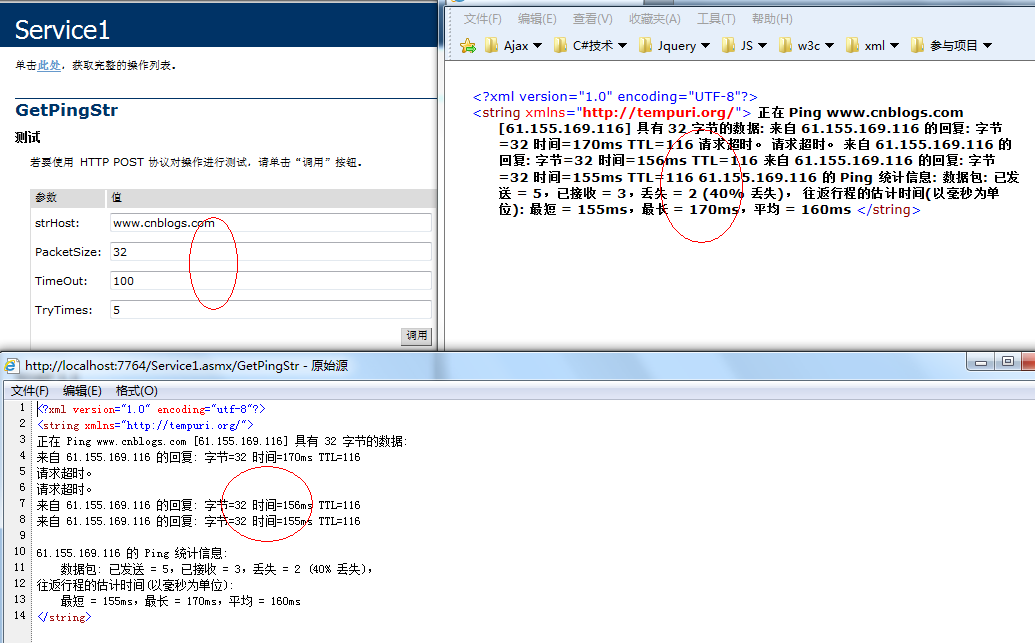This screenshot has height=643, width=1035.
Task: Select source line 5 请求超时 text
Action: 65,473
